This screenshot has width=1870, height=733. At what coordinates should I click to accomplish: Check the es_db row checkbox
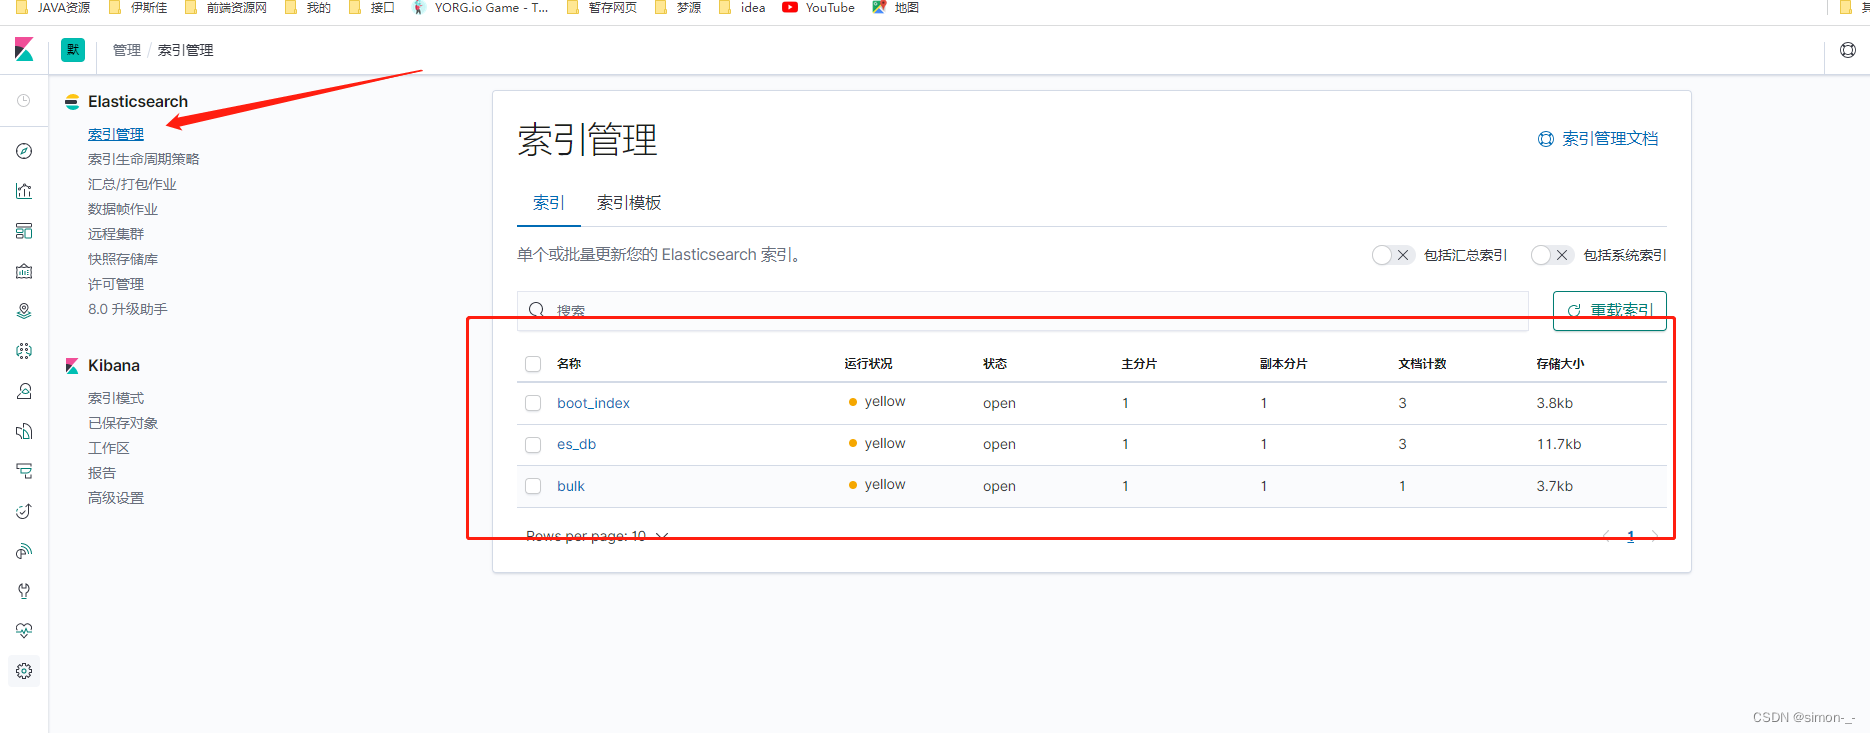[x=533, y=445]
